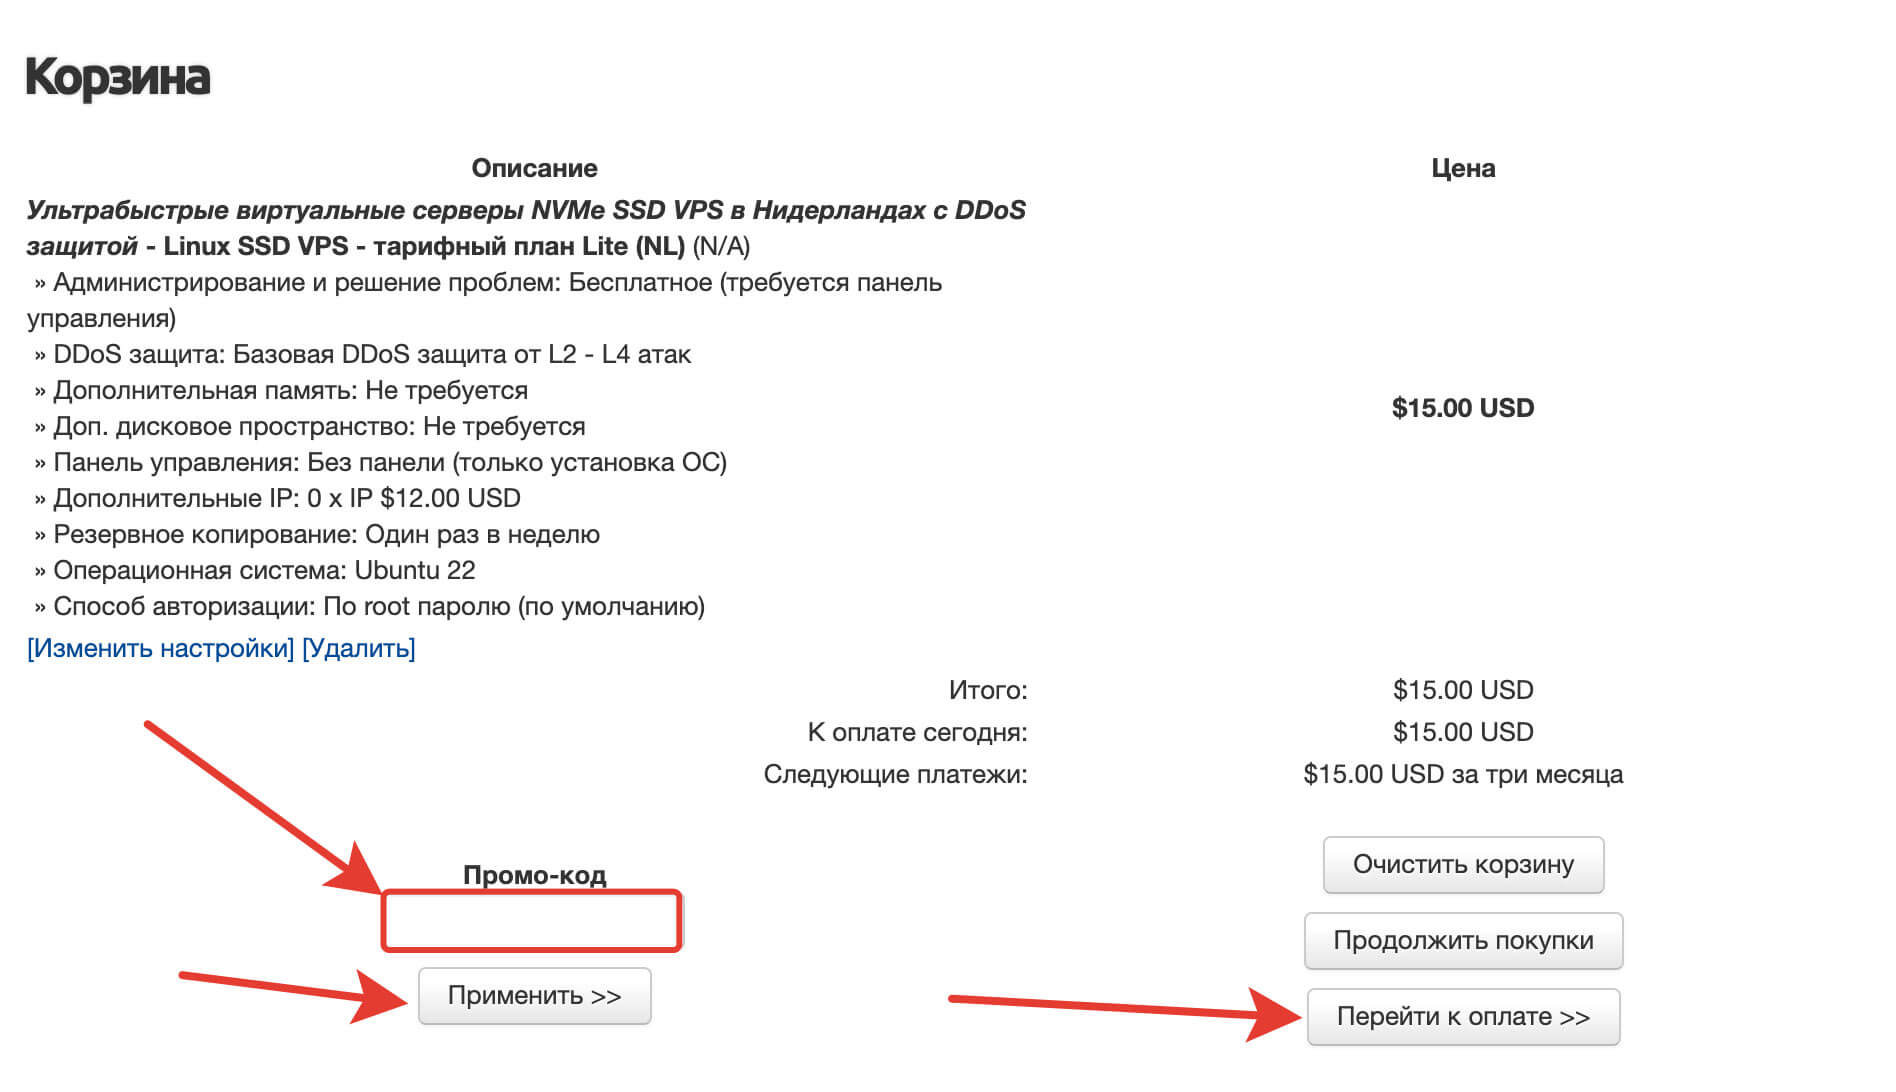Image resolution: width=1896 pixels, height=1092 pixels.
Task: Click the DDoS защита option line
Action: click(x=372, y=354)
